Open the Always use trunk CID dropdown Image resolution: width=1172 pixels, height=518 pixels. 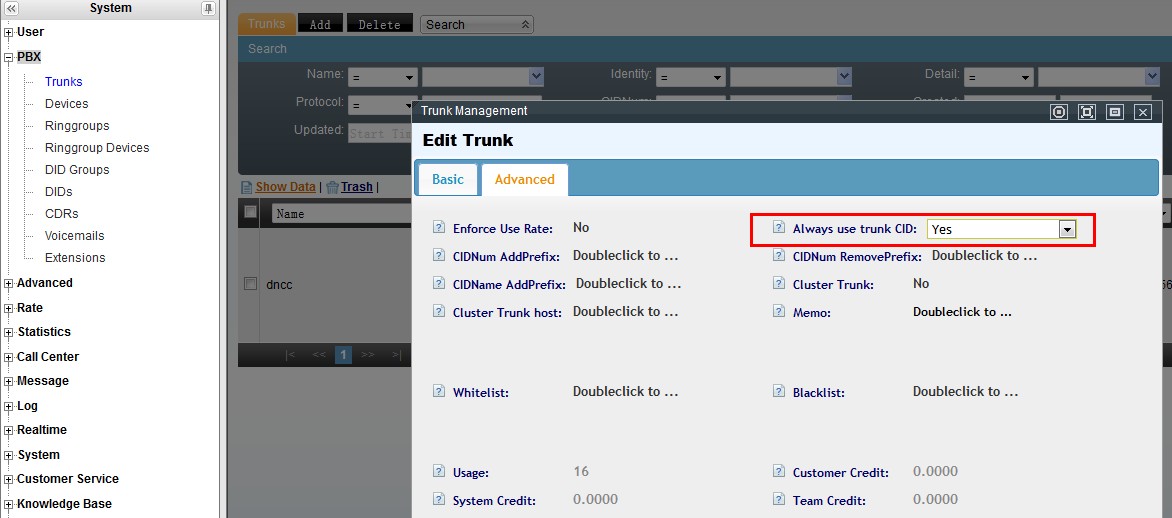pos(1067,229)
